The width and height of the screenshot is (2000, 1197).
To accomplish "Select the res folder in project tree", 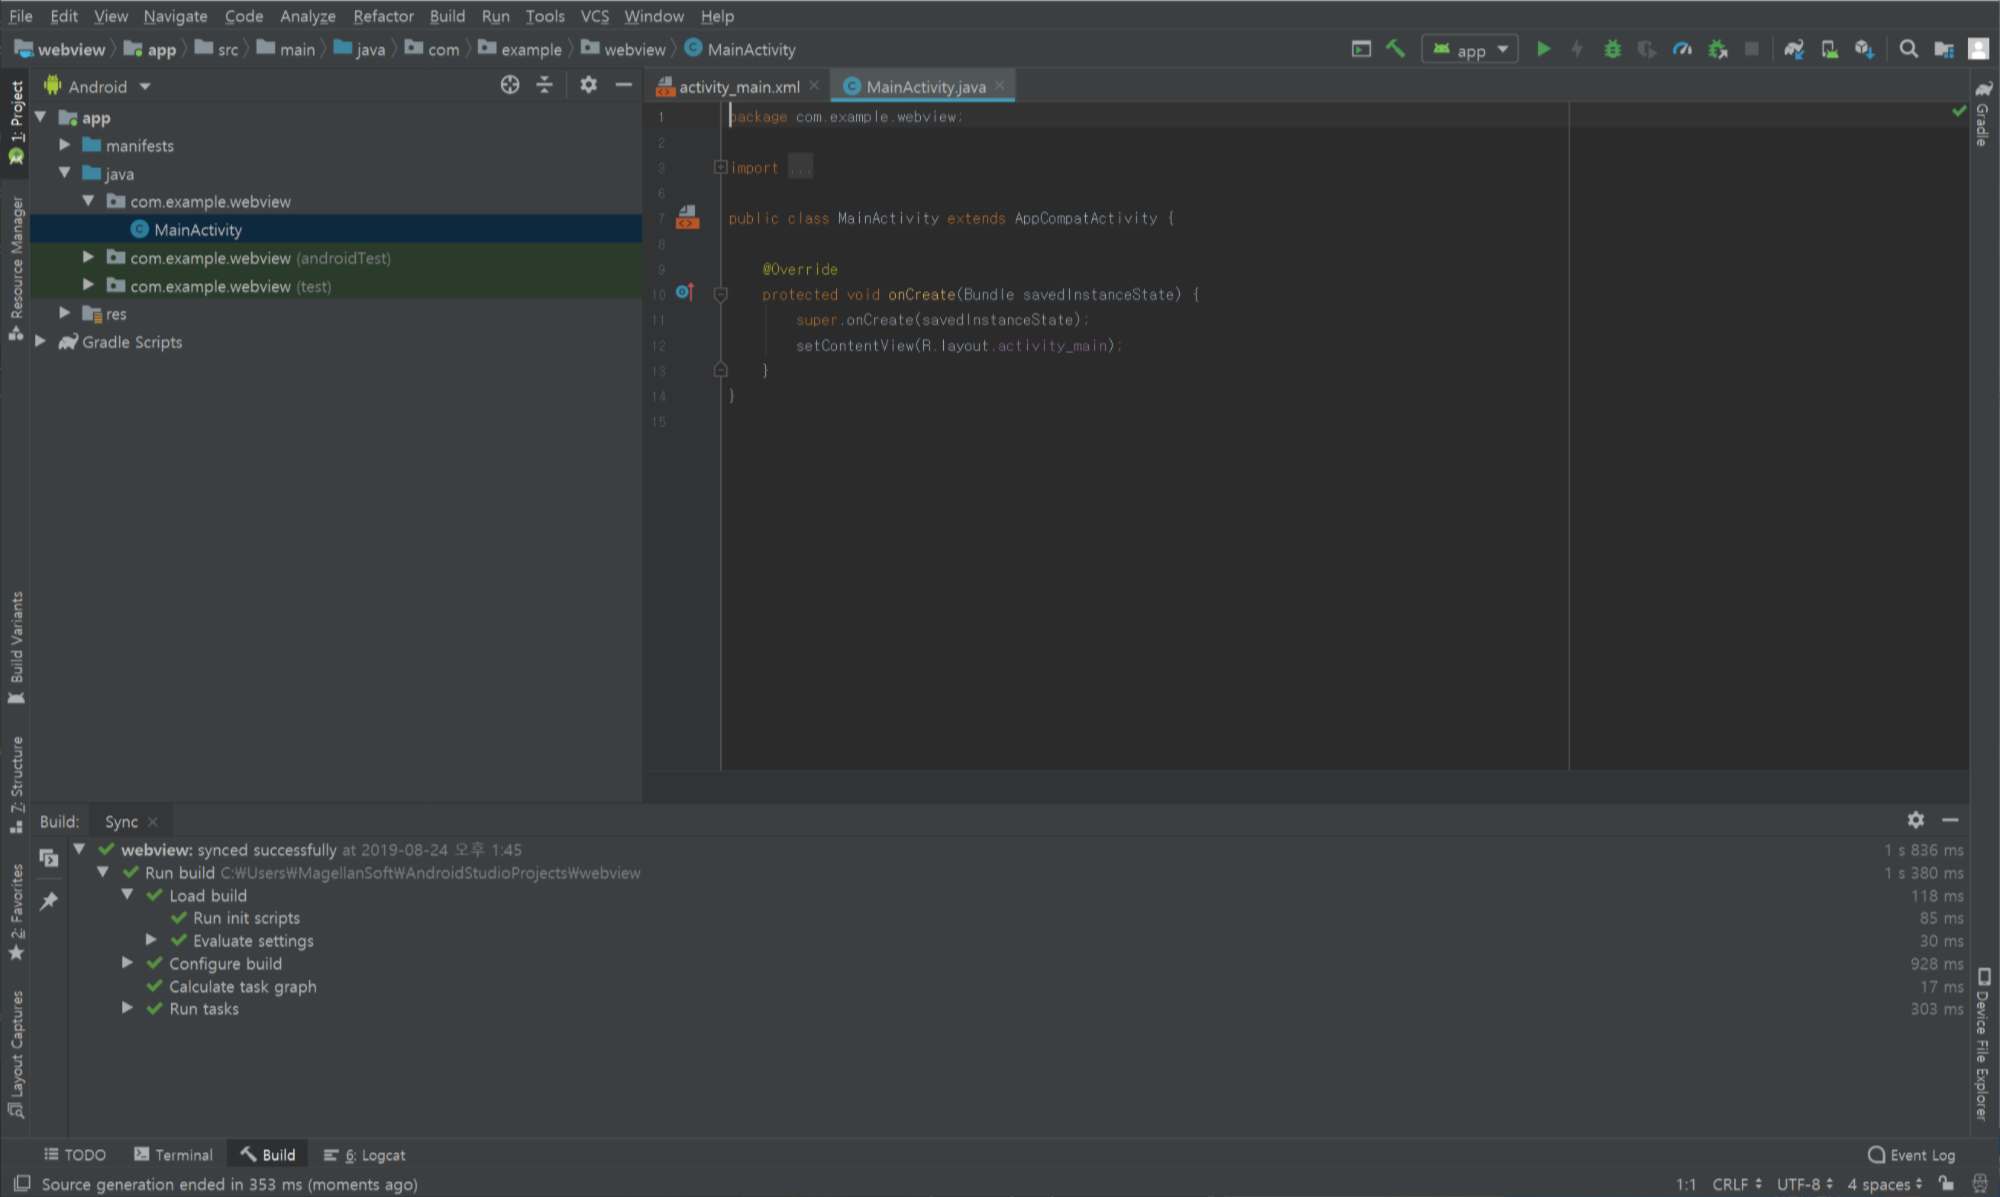I will click(x=116, y=314).
